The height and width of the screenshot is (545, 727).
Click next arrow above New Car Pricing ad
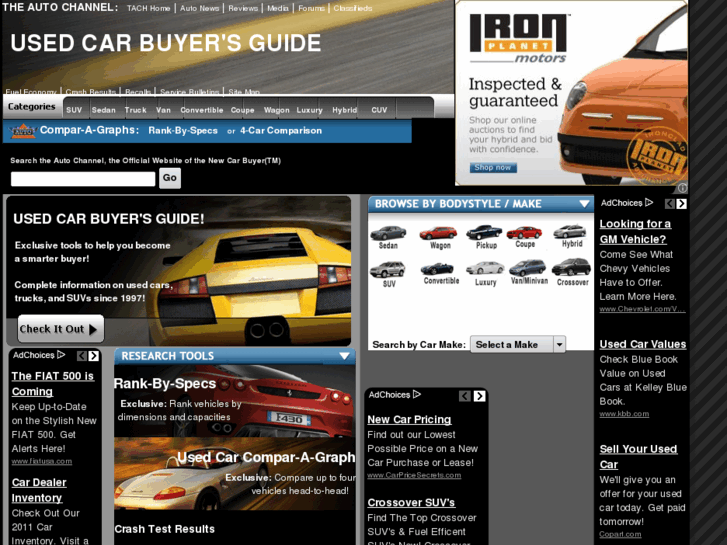(x=479, y=396)
